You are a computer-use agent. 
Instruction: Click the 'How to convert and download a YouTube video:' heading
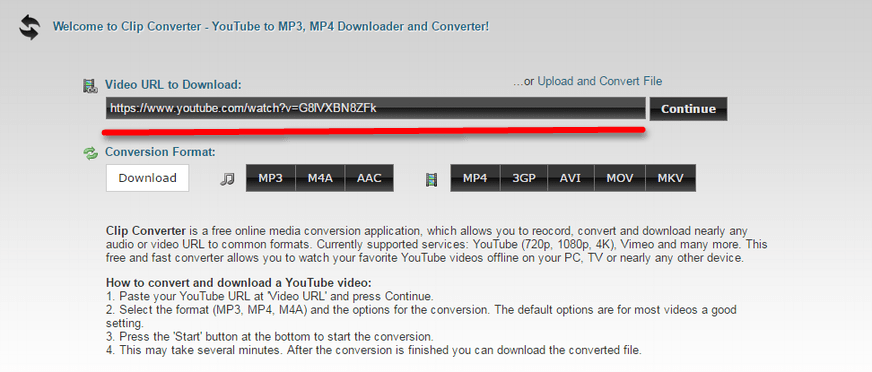click(x=239, y=282)
